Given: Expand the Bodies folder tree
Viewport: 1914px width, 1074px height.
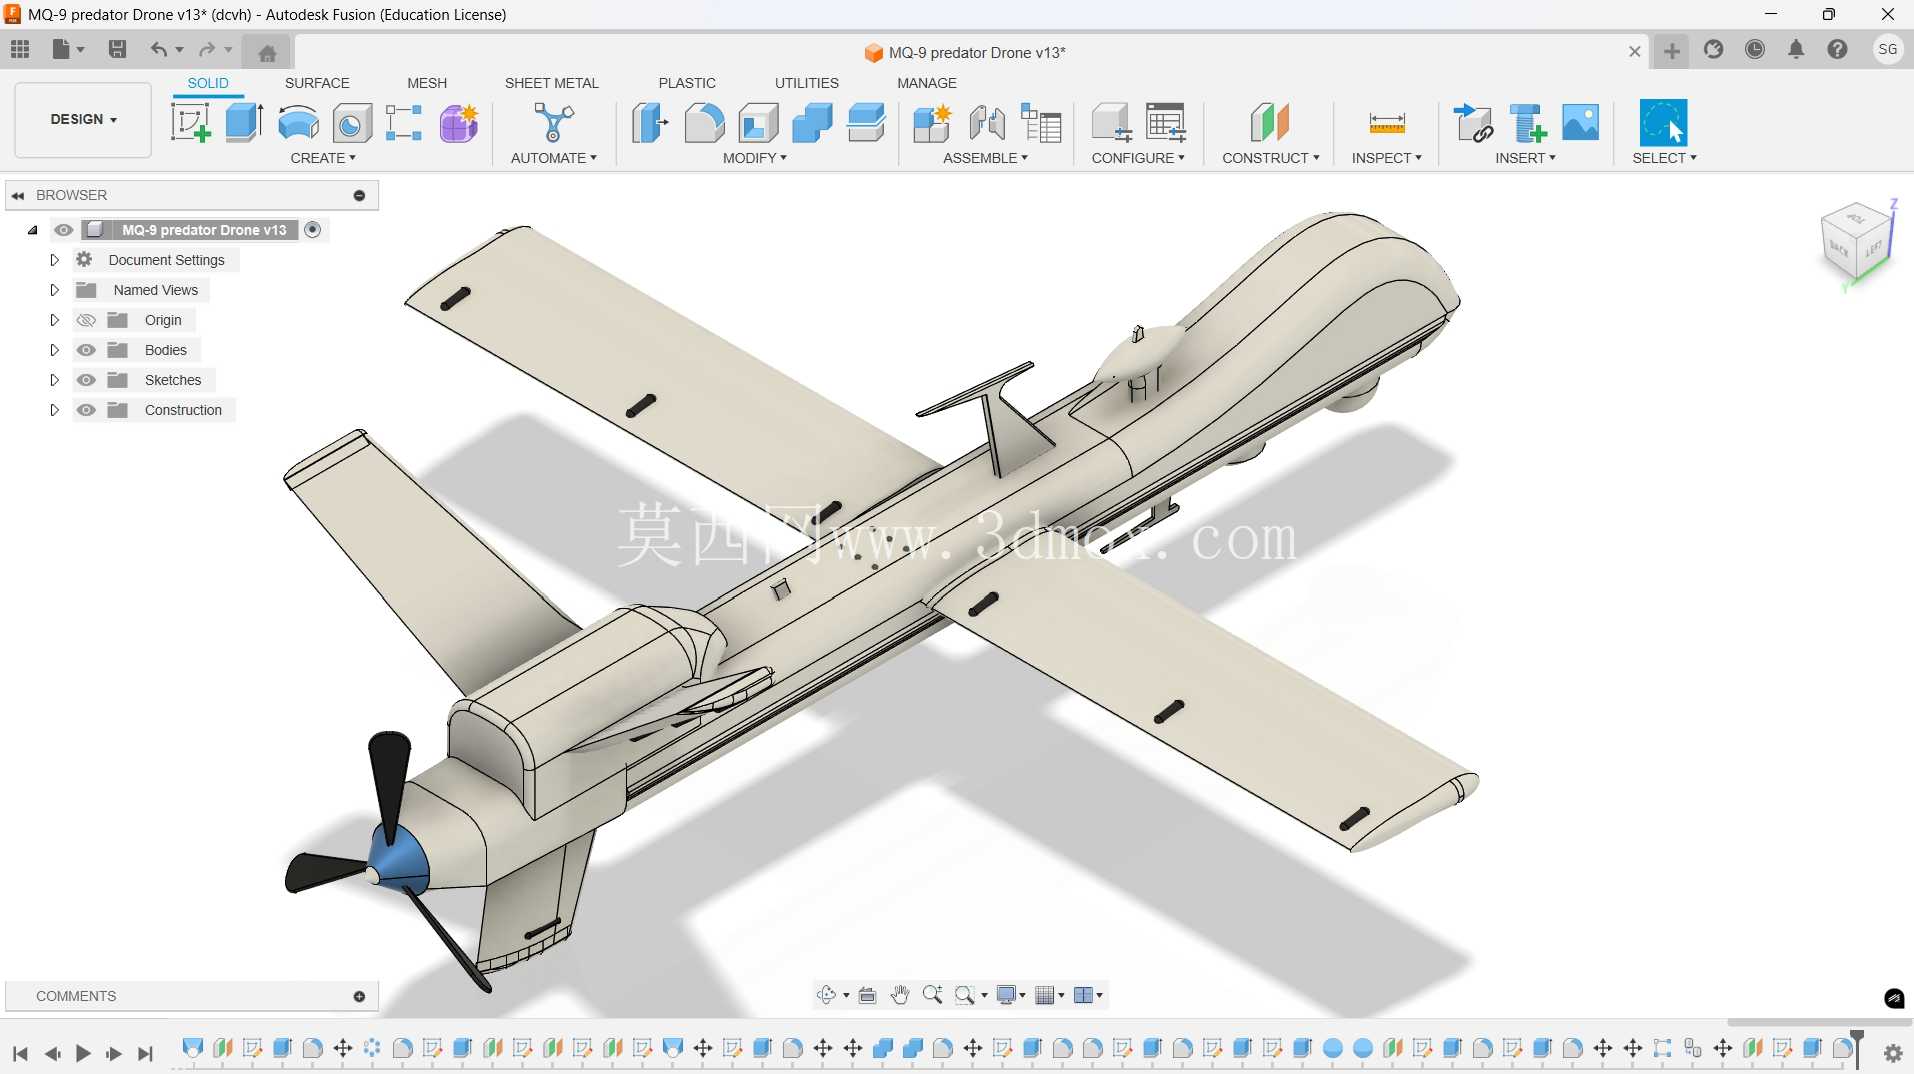Looking at the screenshot, I should point(55,350).
